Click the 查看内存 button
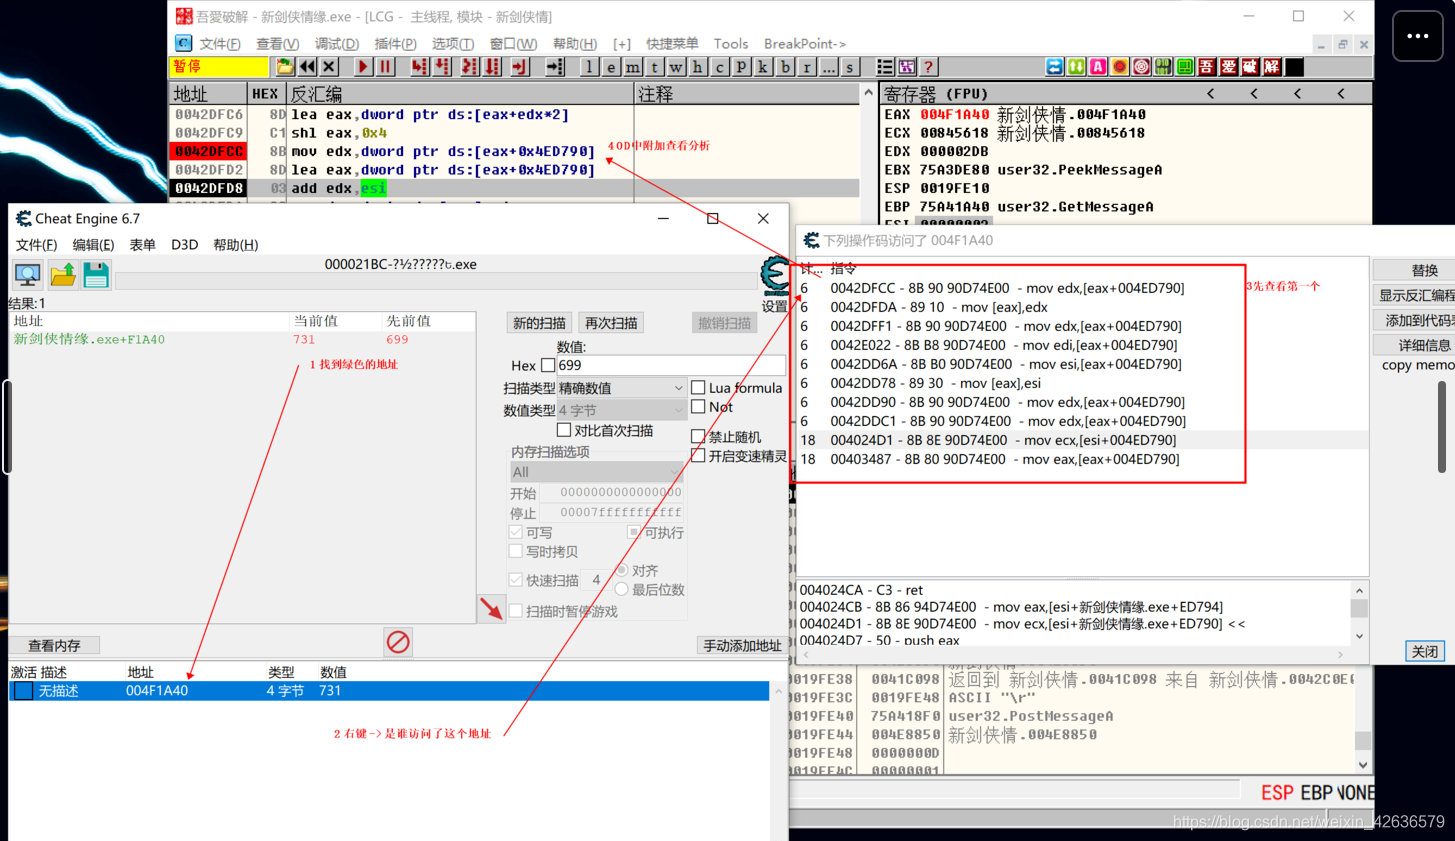Viewport: 1455px width, 841px height. pyautogui.click(x=55, y=646)
